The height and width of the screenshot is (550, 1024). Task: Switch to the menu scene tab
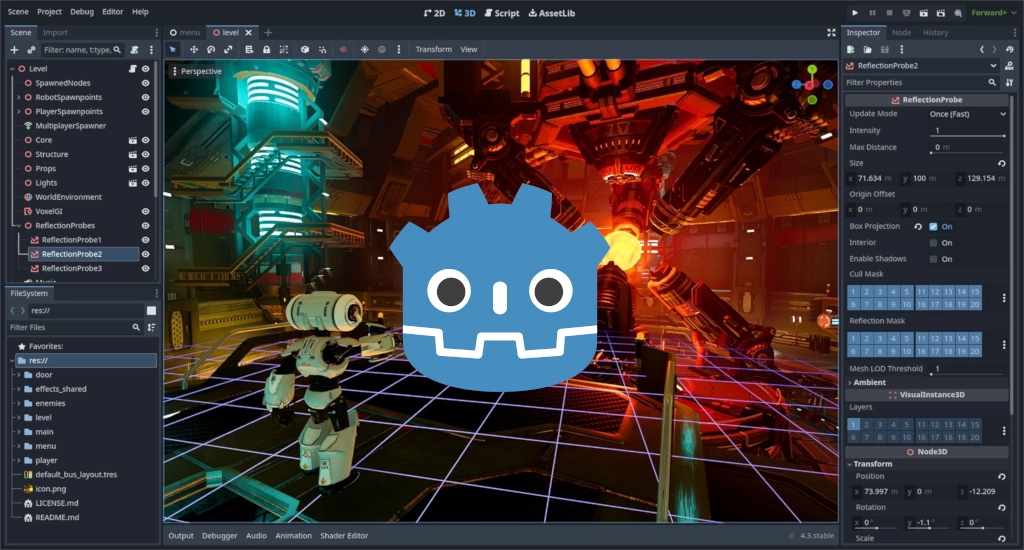(x=185, y=33)
